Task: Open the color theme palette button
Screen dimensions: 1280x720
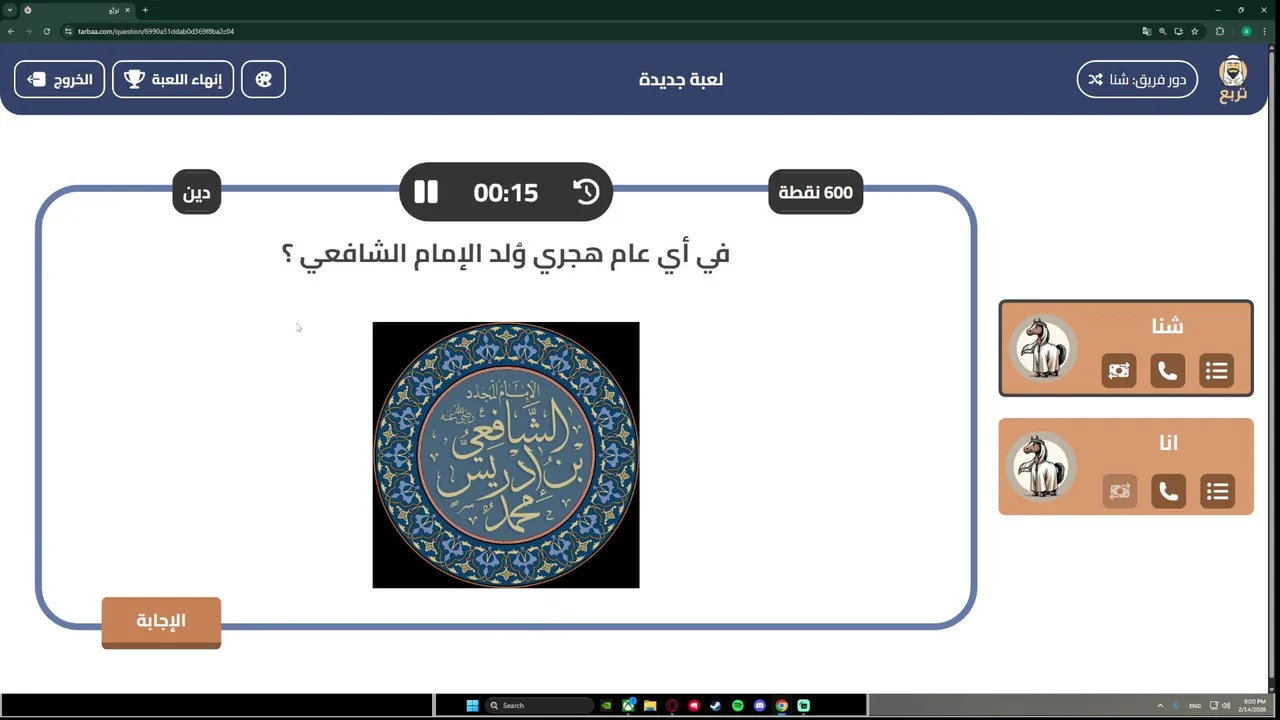Action: 264,79
